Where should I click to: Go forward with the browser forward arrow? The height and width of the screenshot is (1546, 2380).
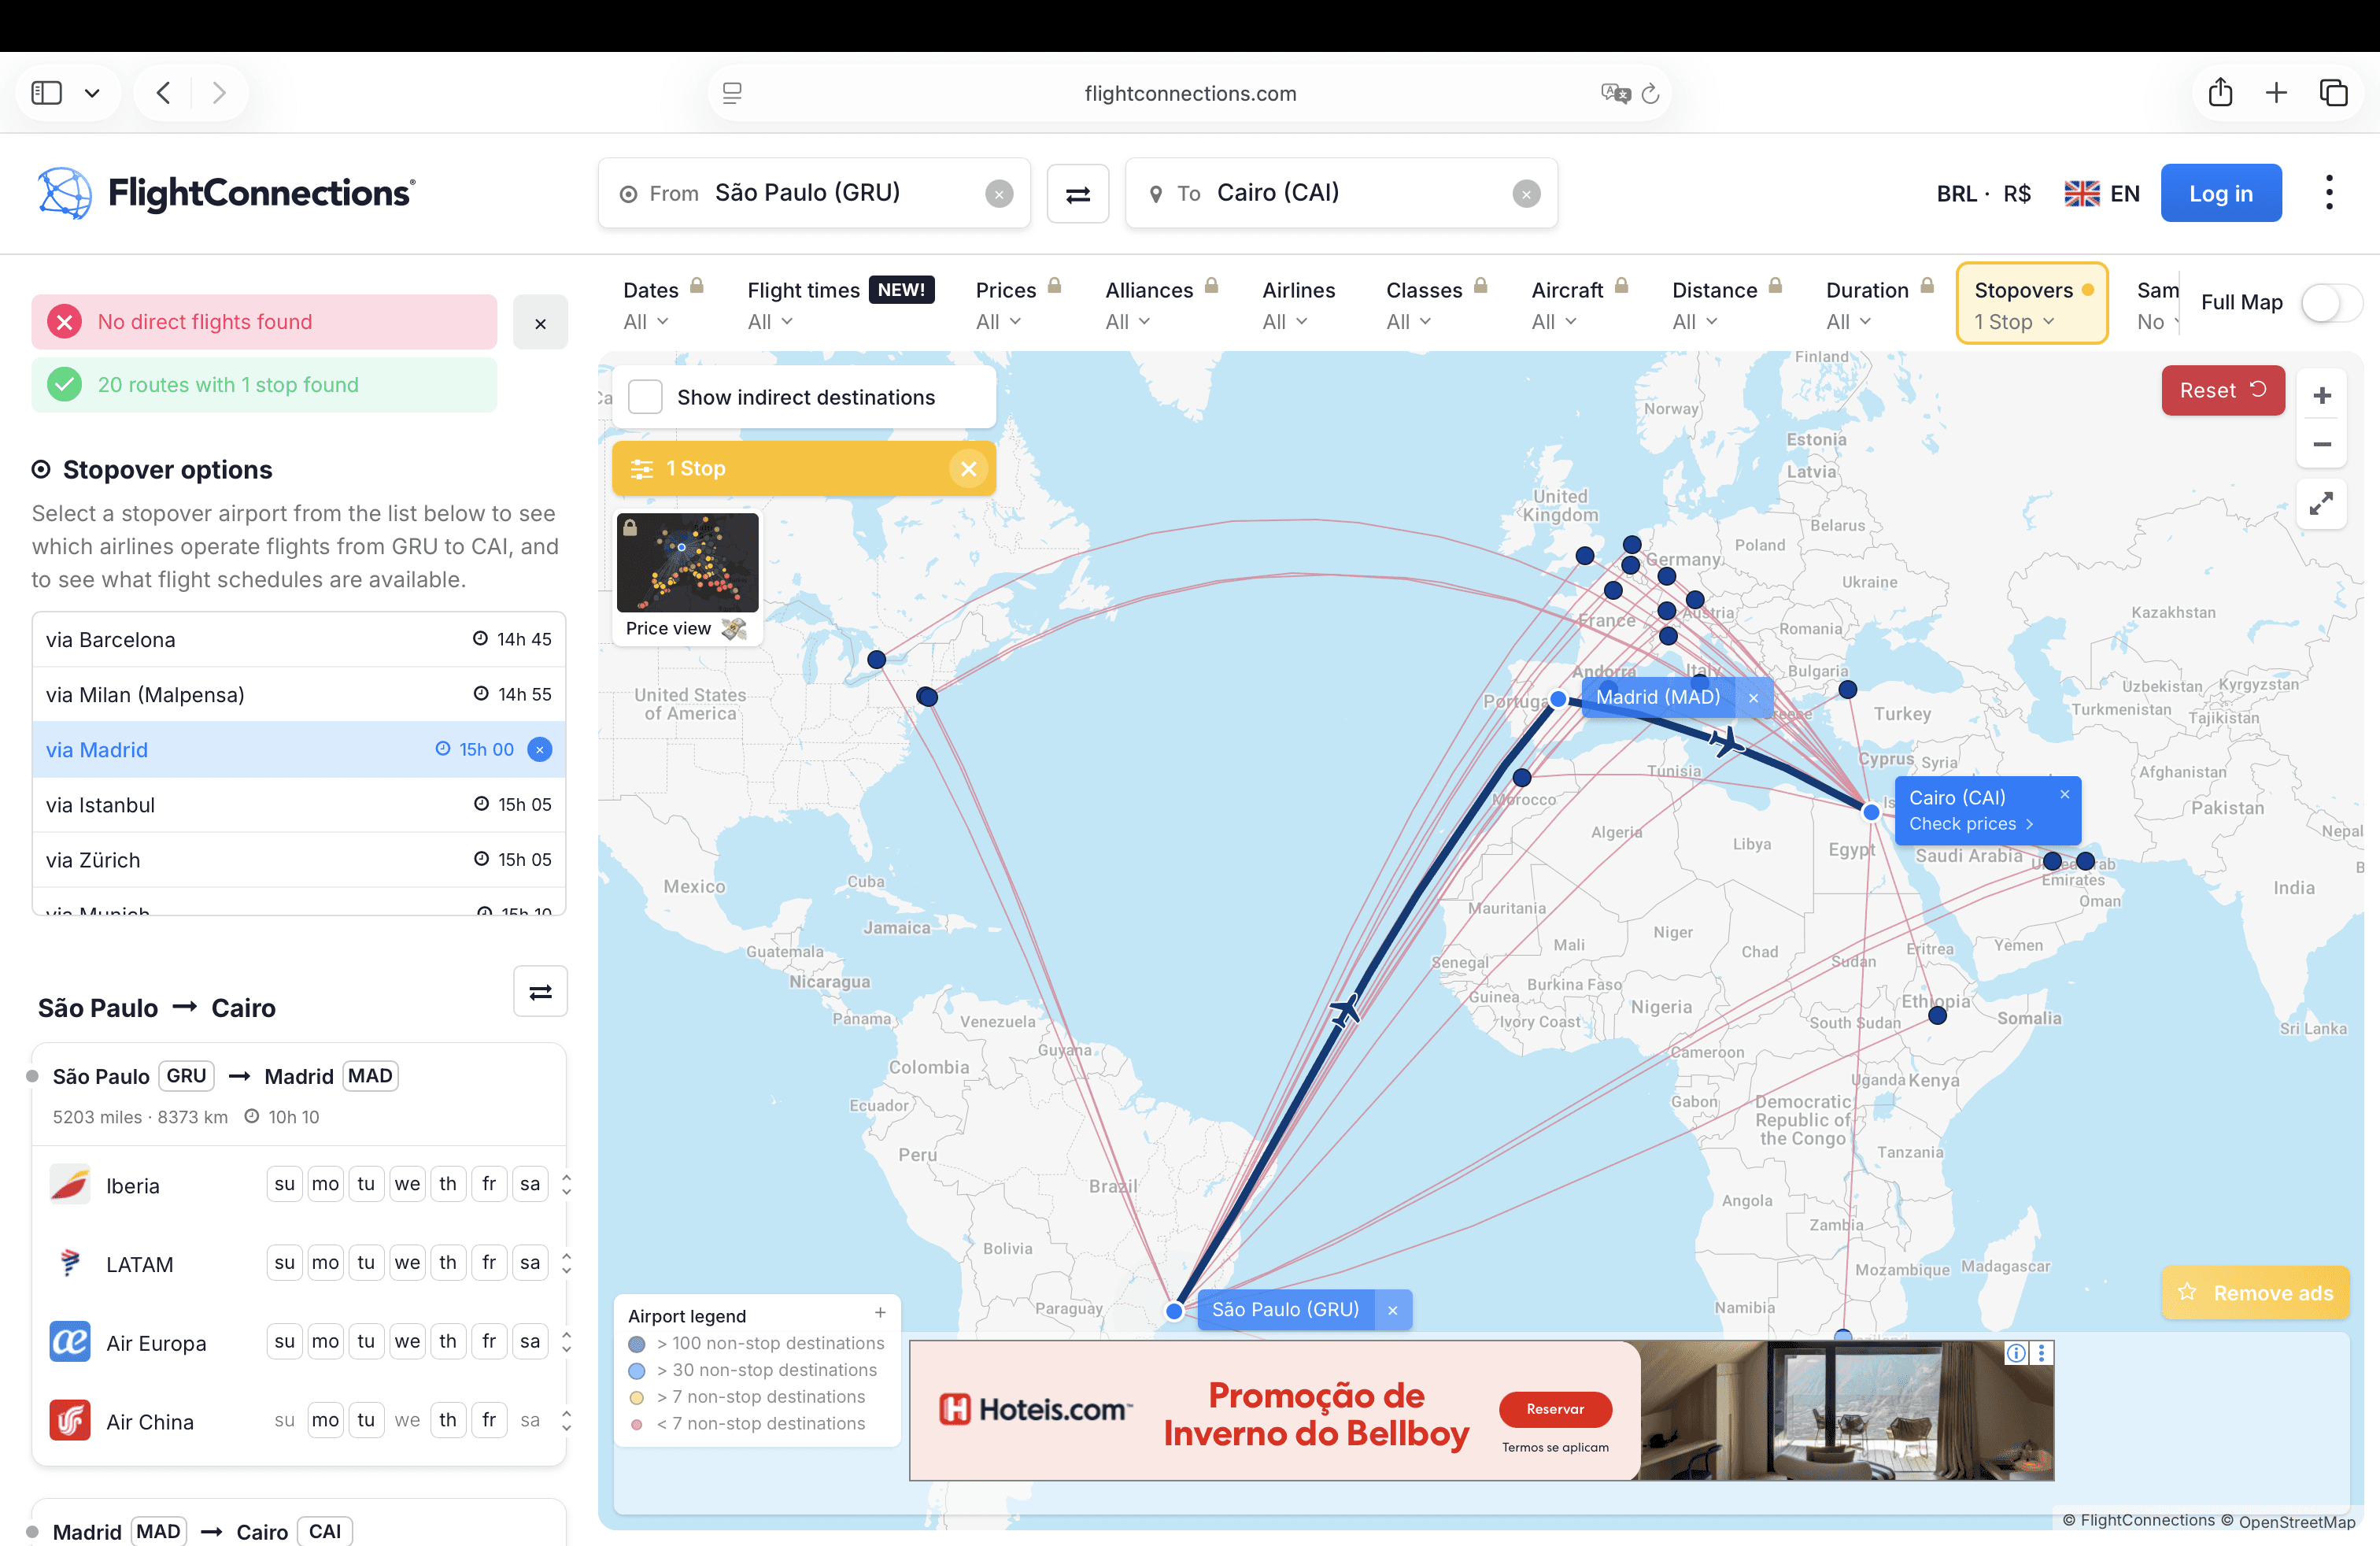pyautogui.click(x=219, y=93)
